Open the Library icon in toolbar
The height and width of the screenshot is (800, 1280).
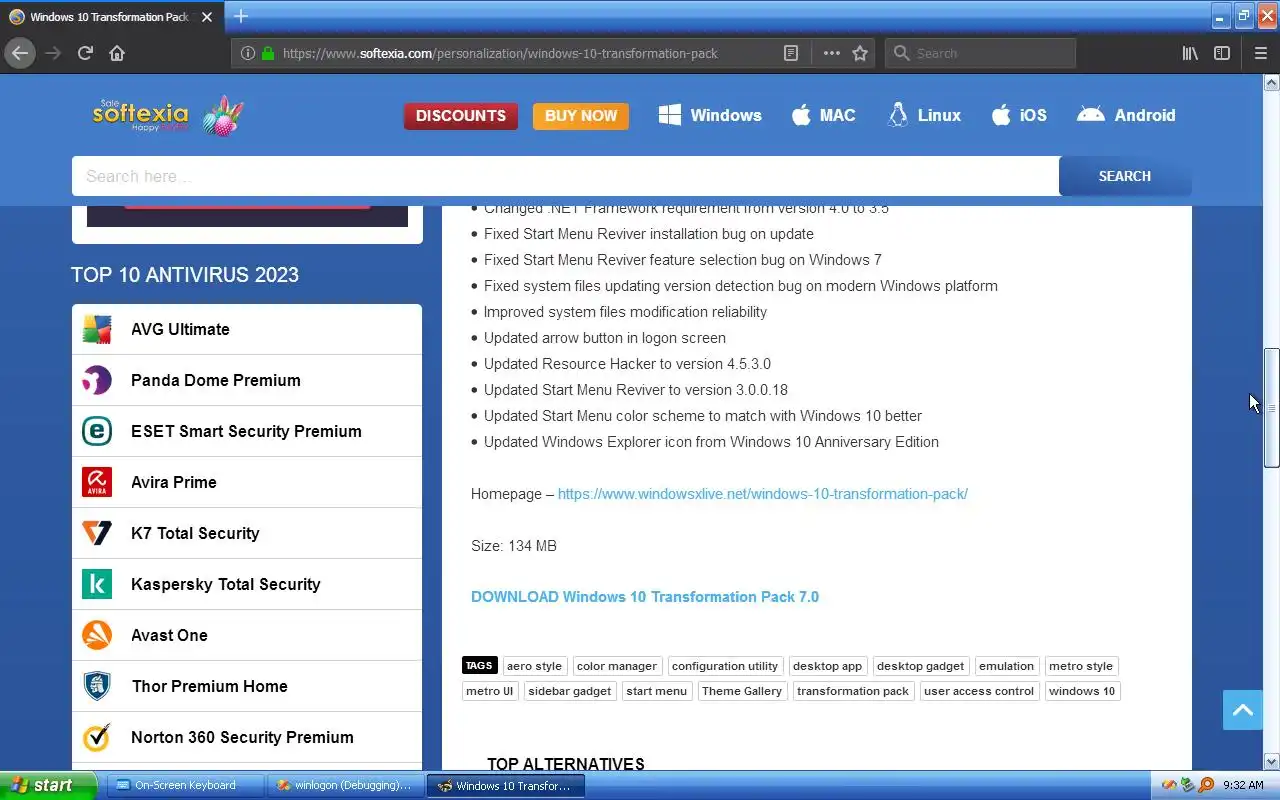tap(1190, 53)
